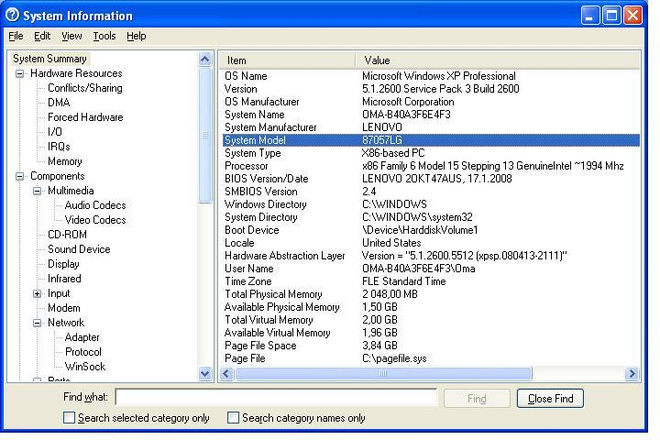Screen dimensions: 660x440
Task: Select the System Name row
Action: point(431,115)
